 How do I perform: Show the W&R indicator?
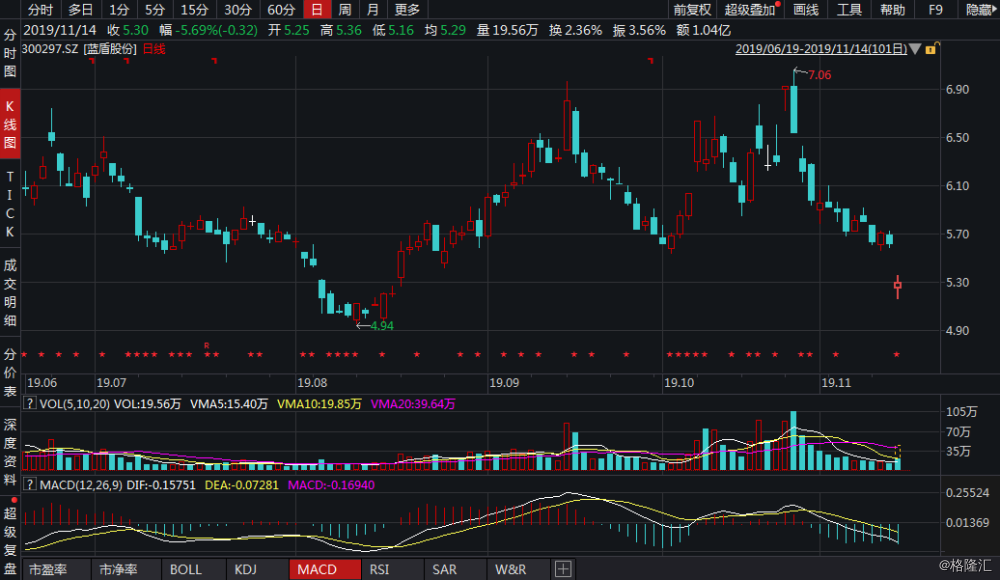[x=511, y=569]
